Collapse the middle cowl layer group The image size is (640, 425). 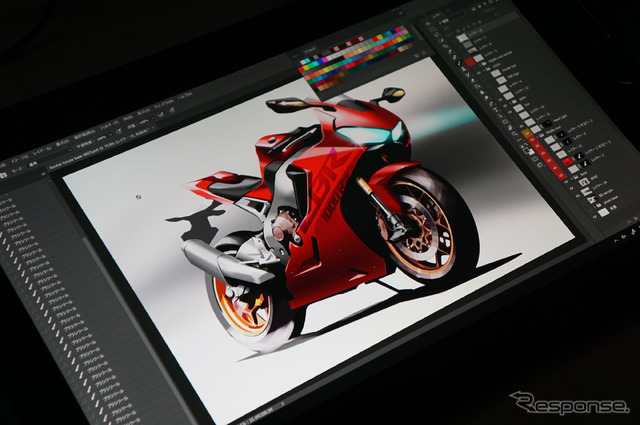pos(538,136)
